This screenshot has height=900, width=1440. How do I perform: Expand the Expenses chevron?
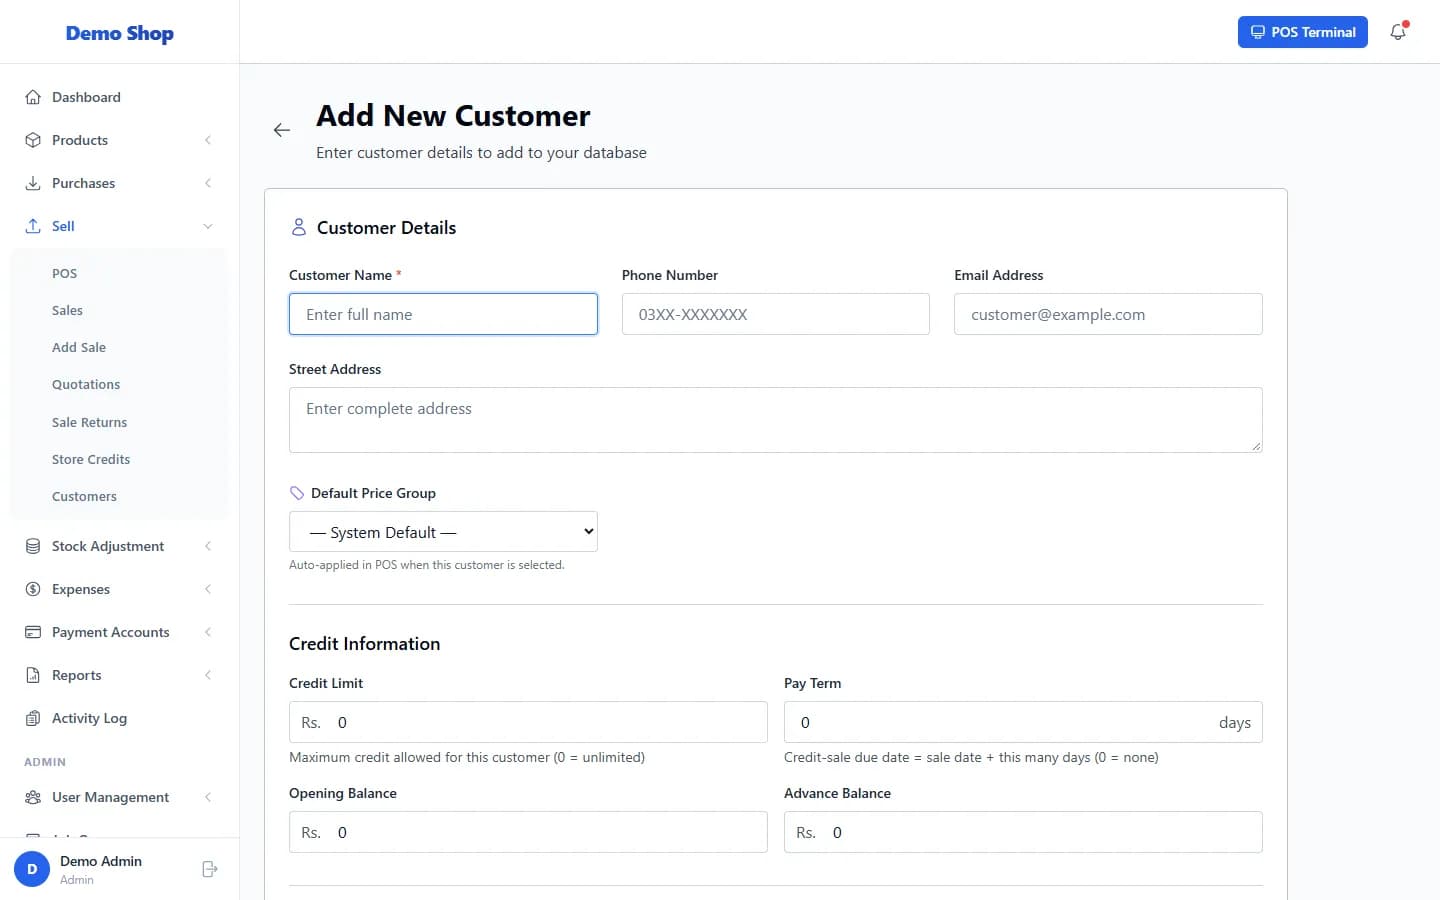208,589
